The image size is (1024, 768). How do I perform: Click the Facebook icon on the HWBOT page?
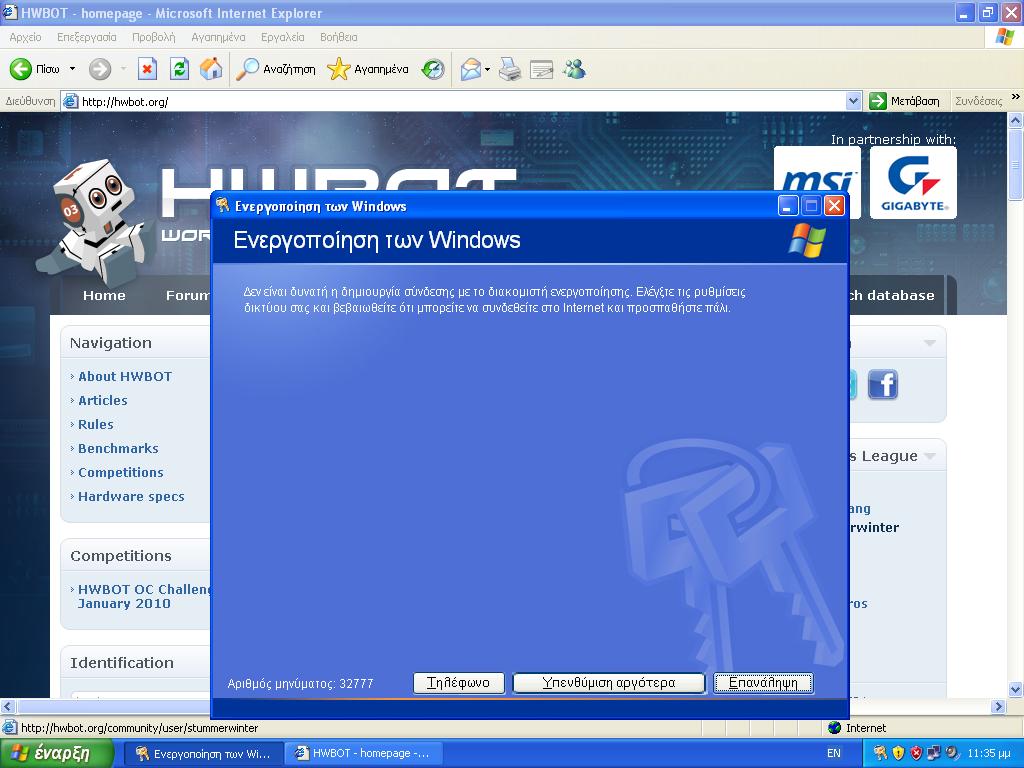[x=883, y=384]
